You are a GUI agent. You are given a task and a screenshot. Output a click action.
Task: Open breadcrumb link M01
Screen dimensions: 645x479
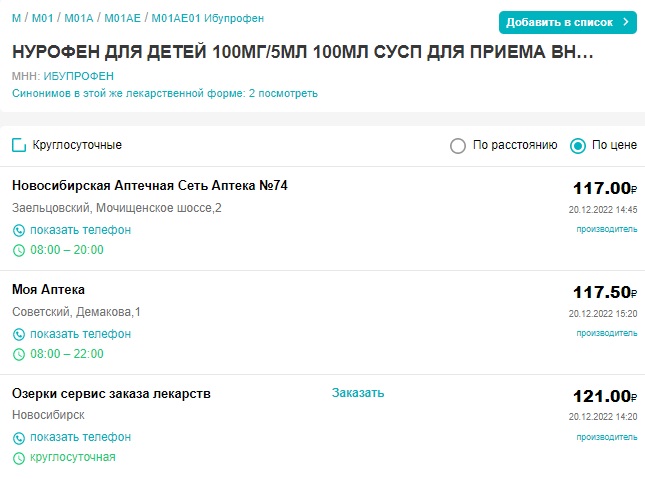click(x=43, y=18)
